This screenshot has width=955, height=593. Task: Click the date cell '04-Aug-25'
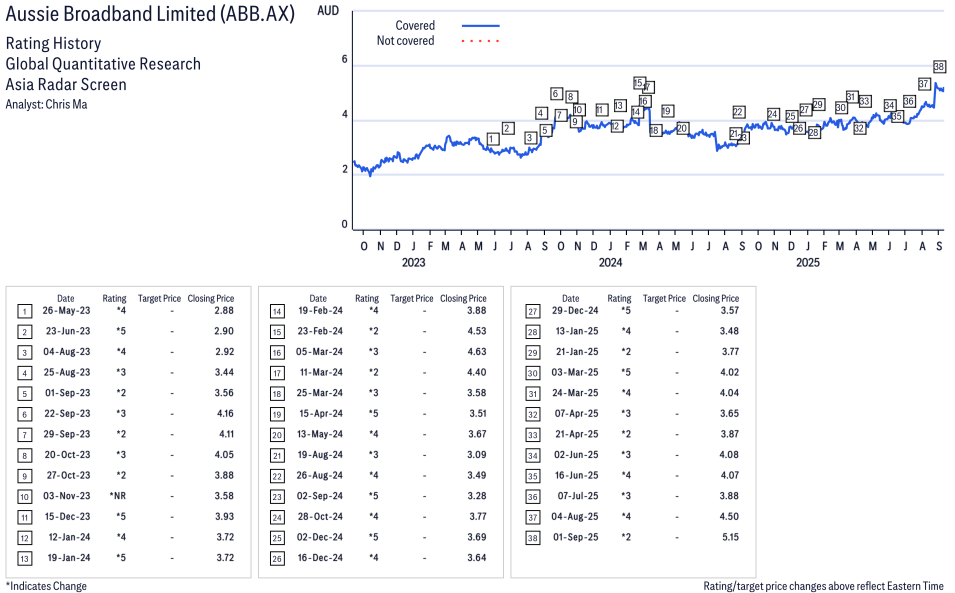coord(575,516)
